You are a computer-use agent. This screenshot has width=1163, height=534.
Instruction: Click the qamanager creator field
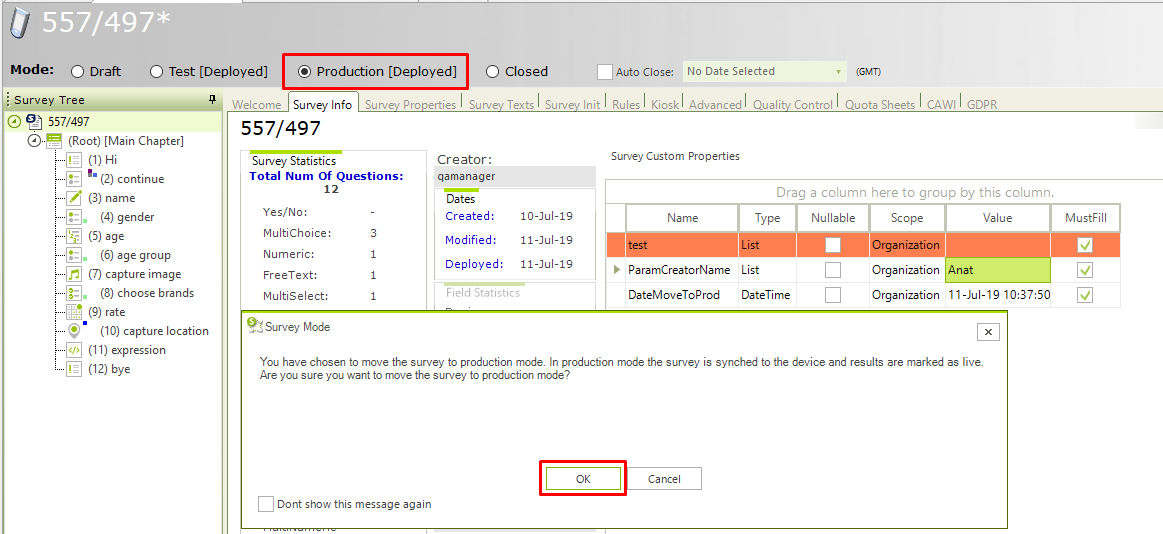coord(515,177)
